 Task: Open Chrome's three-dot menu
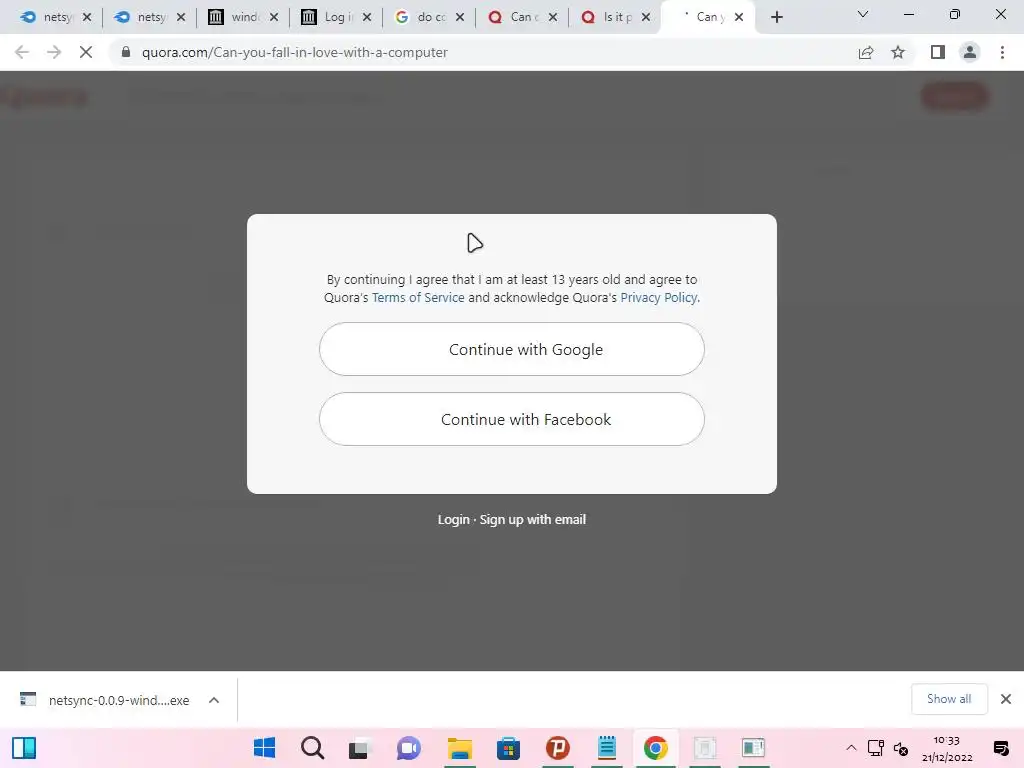pyautogui.click(x=1002, y=52)
